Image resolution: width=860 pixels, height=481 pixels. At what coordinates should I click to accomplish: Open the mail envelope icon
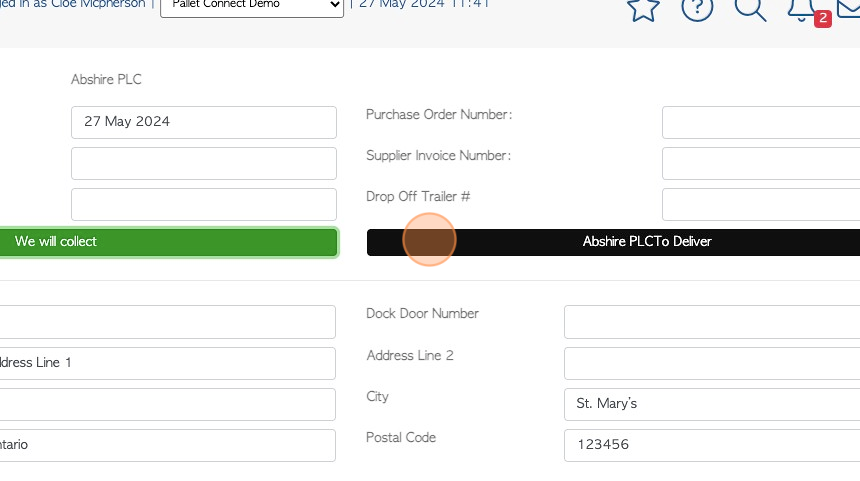click(x=850, y=8)
